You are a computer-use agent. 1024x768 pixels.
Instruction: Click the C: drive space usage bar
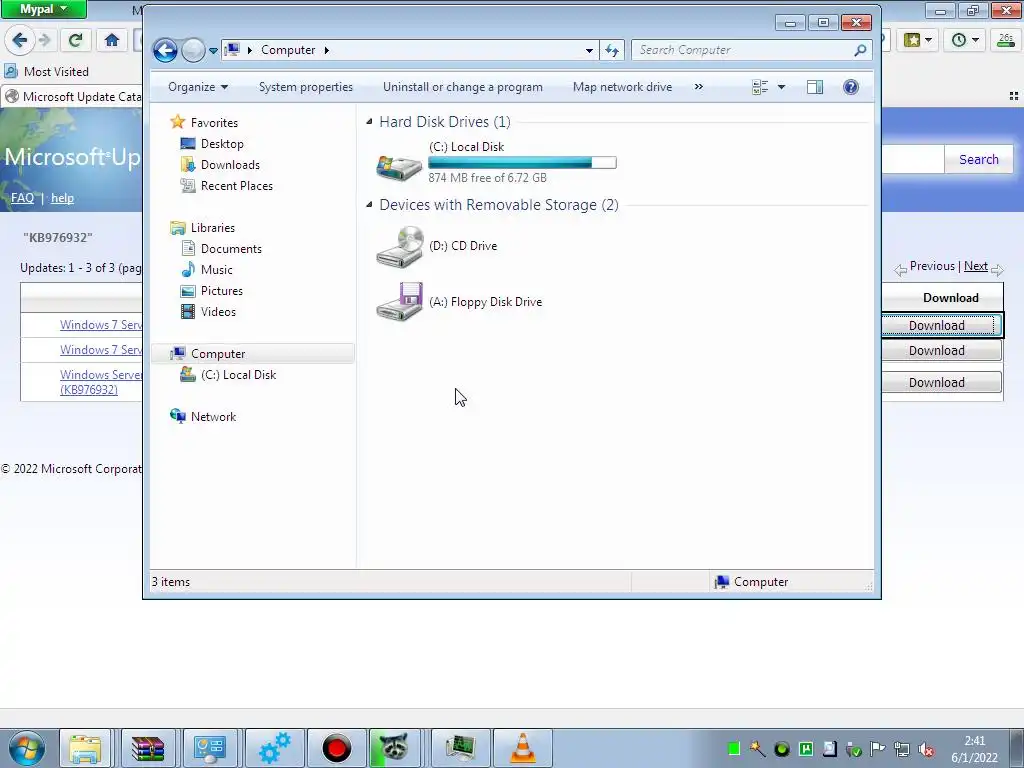tap(522, 162)
